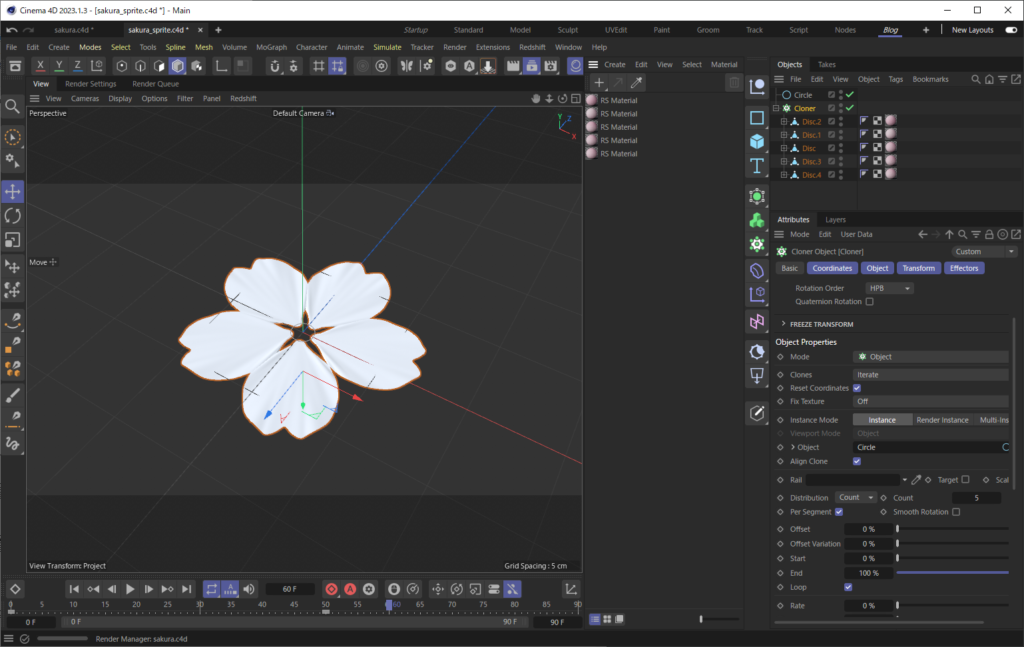1024x647 pixels.
Task: Disable the Loop checkbox
Action: tap(848, 587)
